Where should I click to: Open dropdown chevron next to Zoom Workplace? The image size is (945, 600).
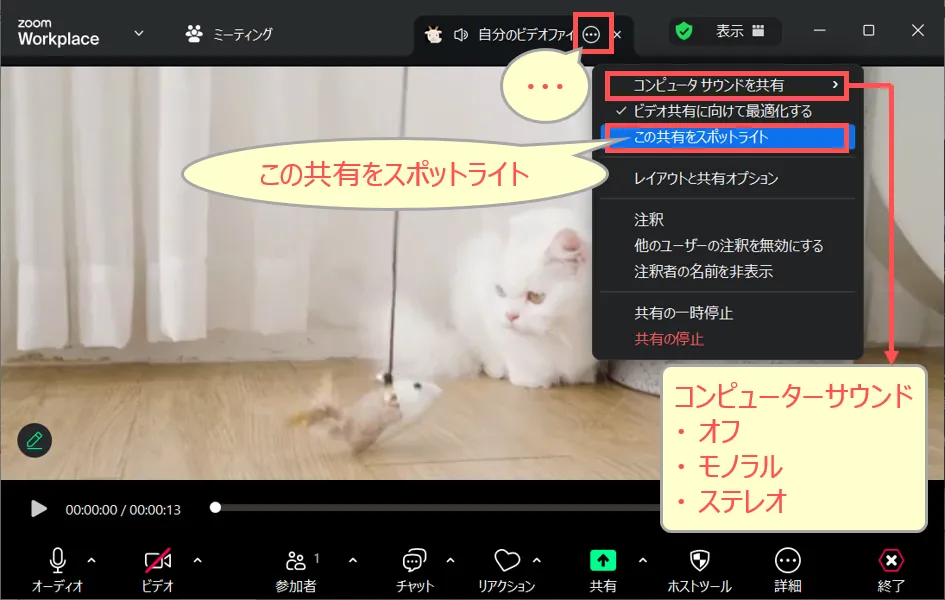(x=139, y=34)
